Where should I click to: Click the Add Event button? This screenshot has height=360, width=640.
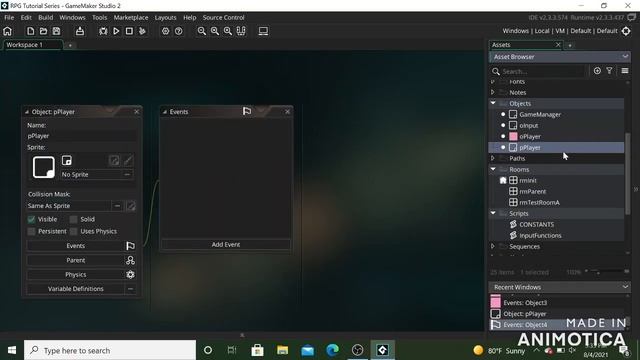point(226,244)
